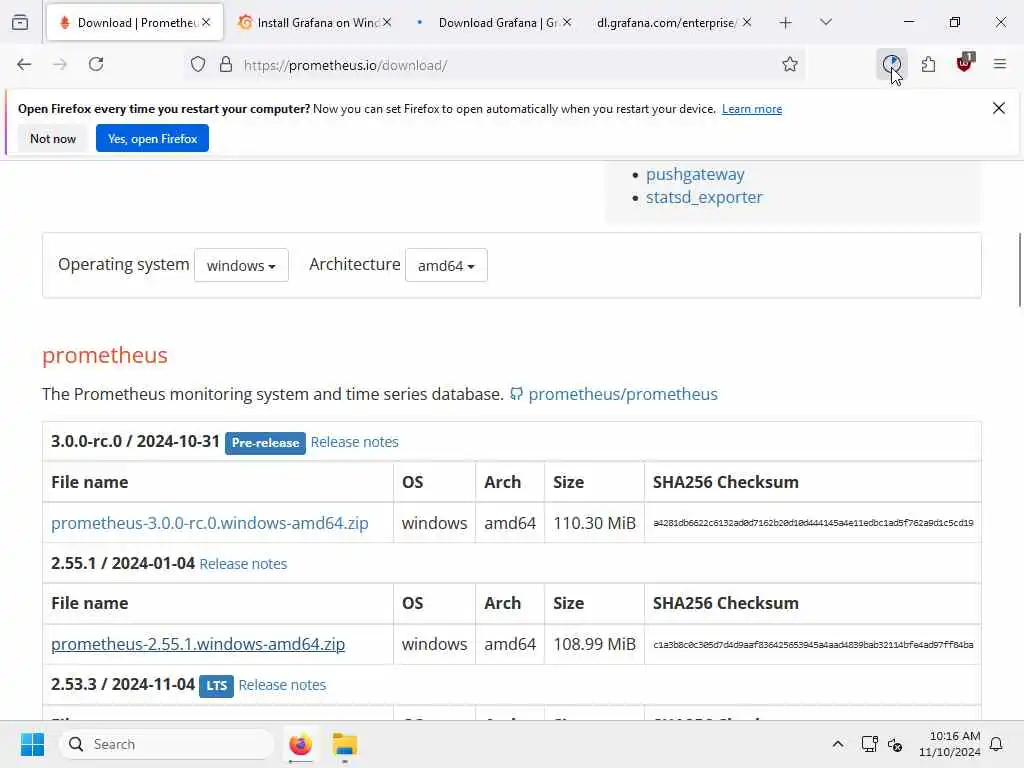Open the Architecture amd64 dropdown
Screen dimensions: 1024x768
click(x=446, y=265)
